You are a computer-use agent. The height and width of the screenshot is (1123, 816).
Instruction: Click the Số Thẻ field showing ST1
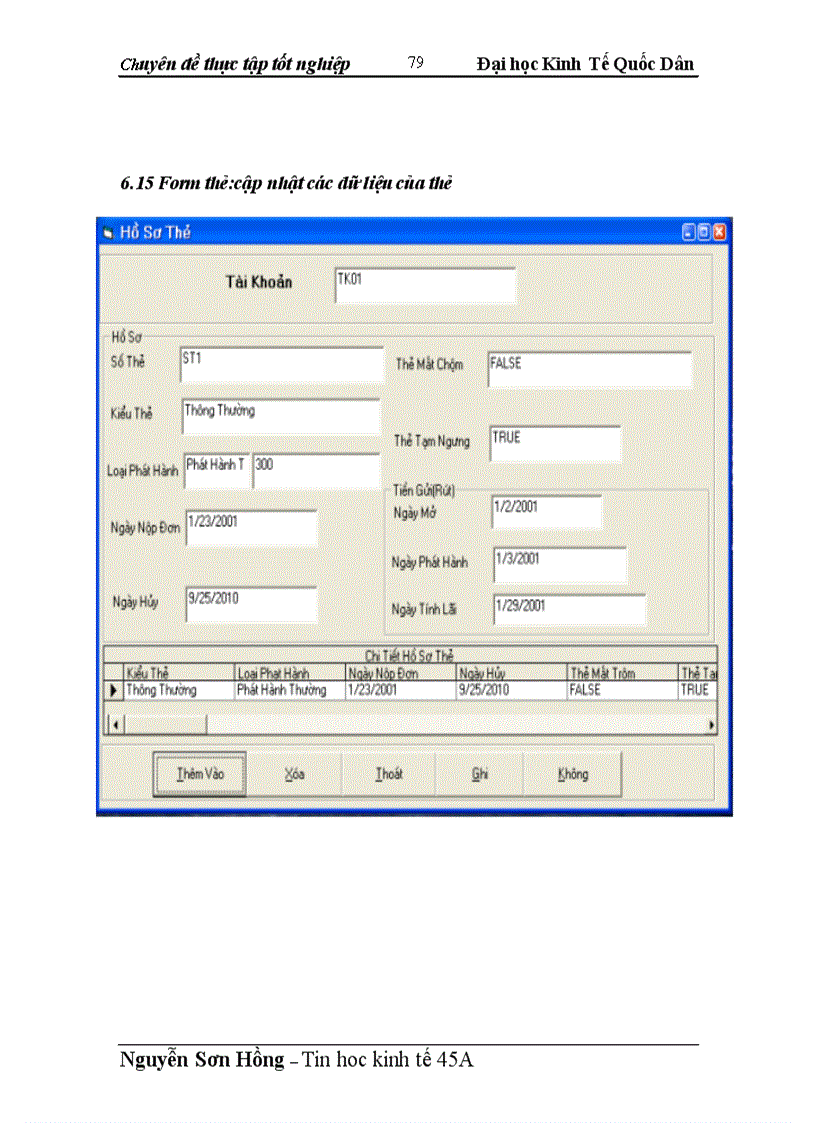tap(280, 366)
